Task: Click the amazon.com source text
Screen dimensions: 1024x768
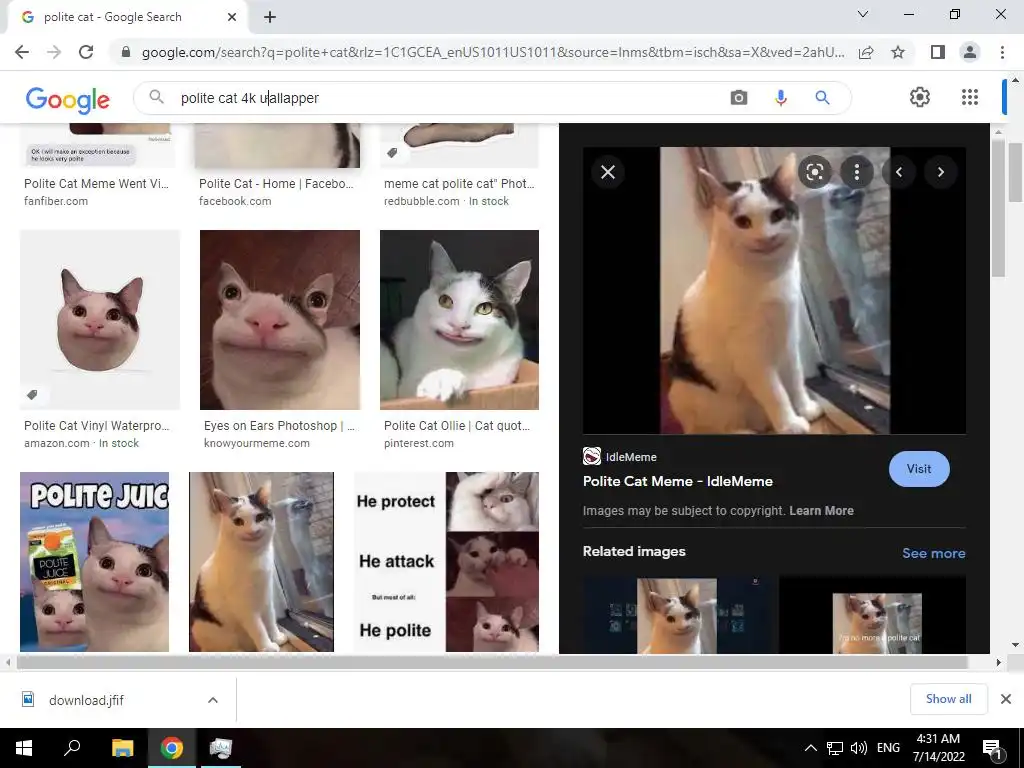Action: click(x=57, y=443)
